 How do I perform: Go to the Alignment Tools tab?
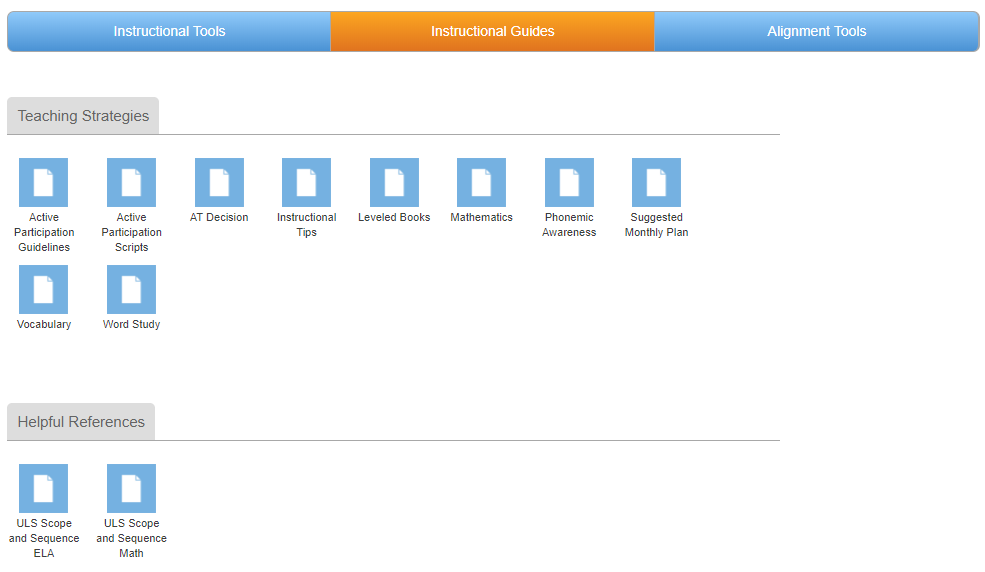pos(817,31)
